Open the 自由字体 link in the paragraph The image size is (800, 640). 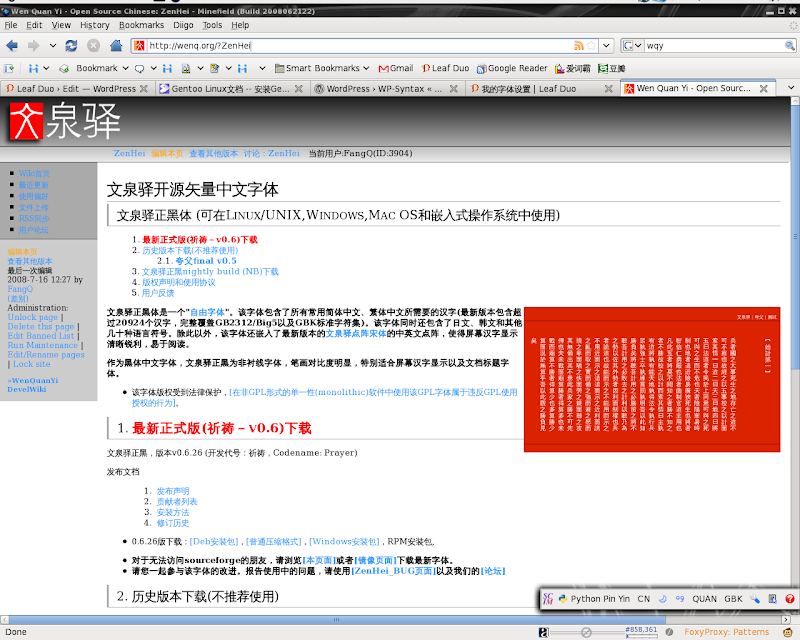[x=207, y=312]
